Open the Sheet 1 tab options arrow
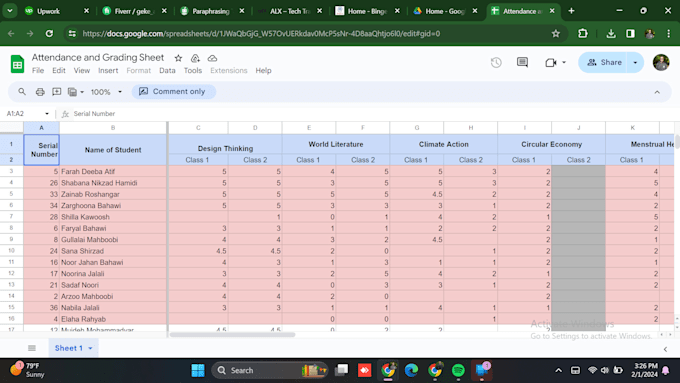This screenshot has height=383, width=680. click(x=90, y=348)
